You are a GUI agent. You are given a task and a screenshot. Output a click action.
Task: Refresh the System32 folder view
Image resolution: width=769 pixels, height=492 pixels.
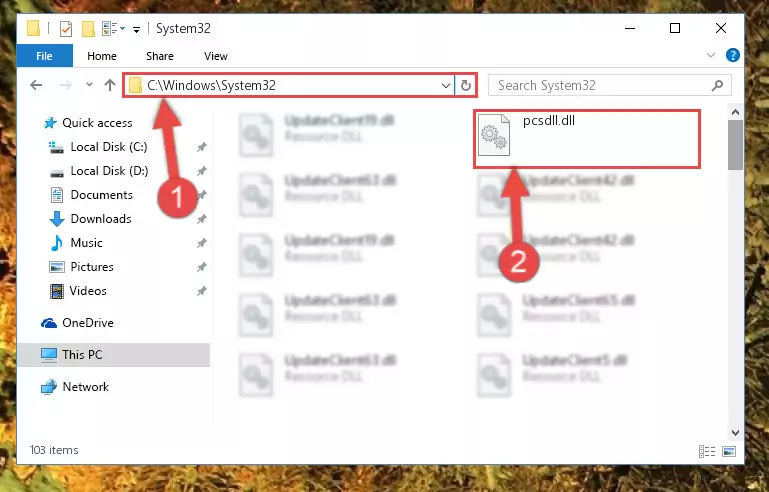click(465, 85)
